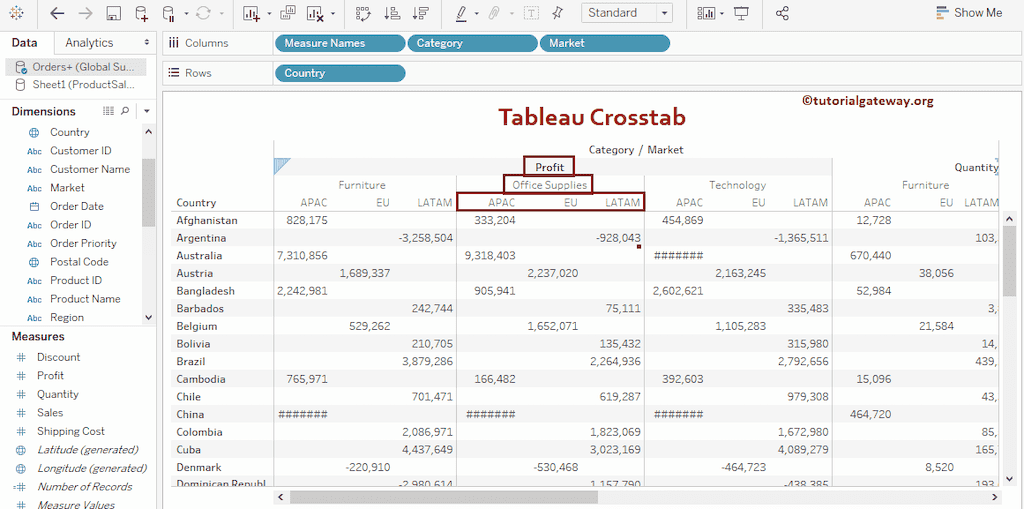Open the Dimensions pane dropdown arrow

click(147, 112)
